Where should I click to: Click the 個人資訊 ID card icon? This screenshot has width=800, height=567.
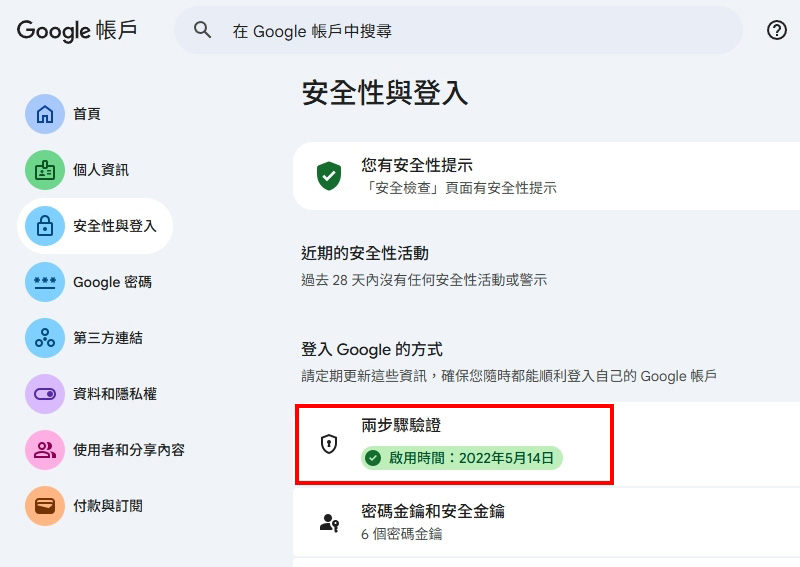[x=45, y=170]
